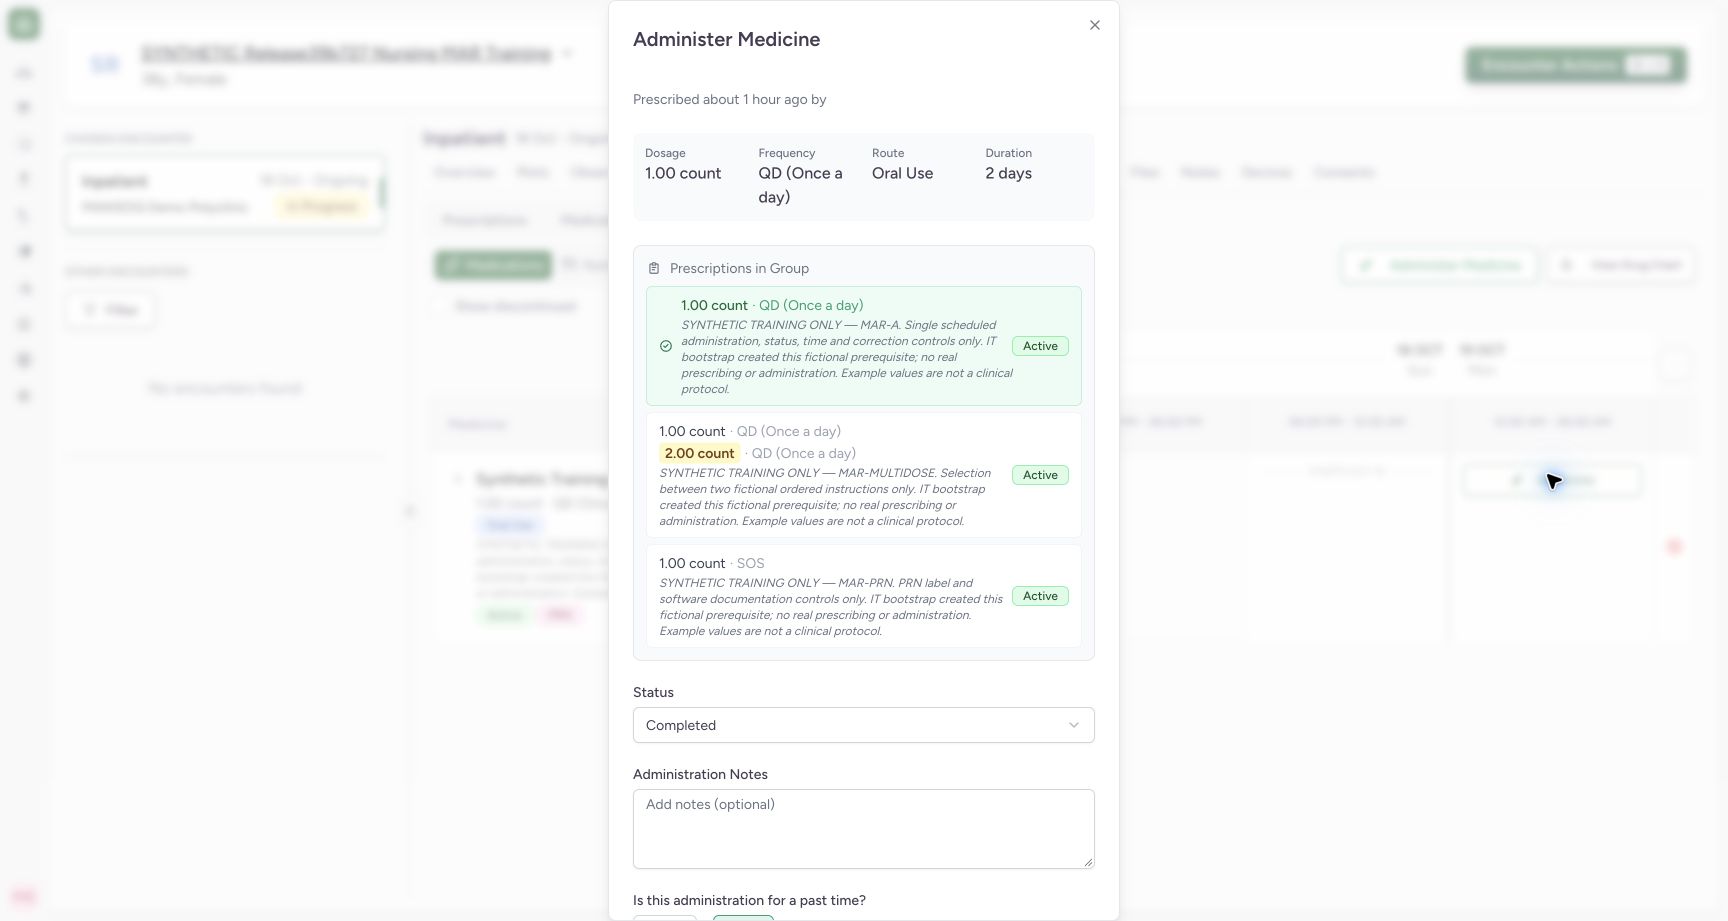Click Active badge on MAR-PRN prescription

1040,596
